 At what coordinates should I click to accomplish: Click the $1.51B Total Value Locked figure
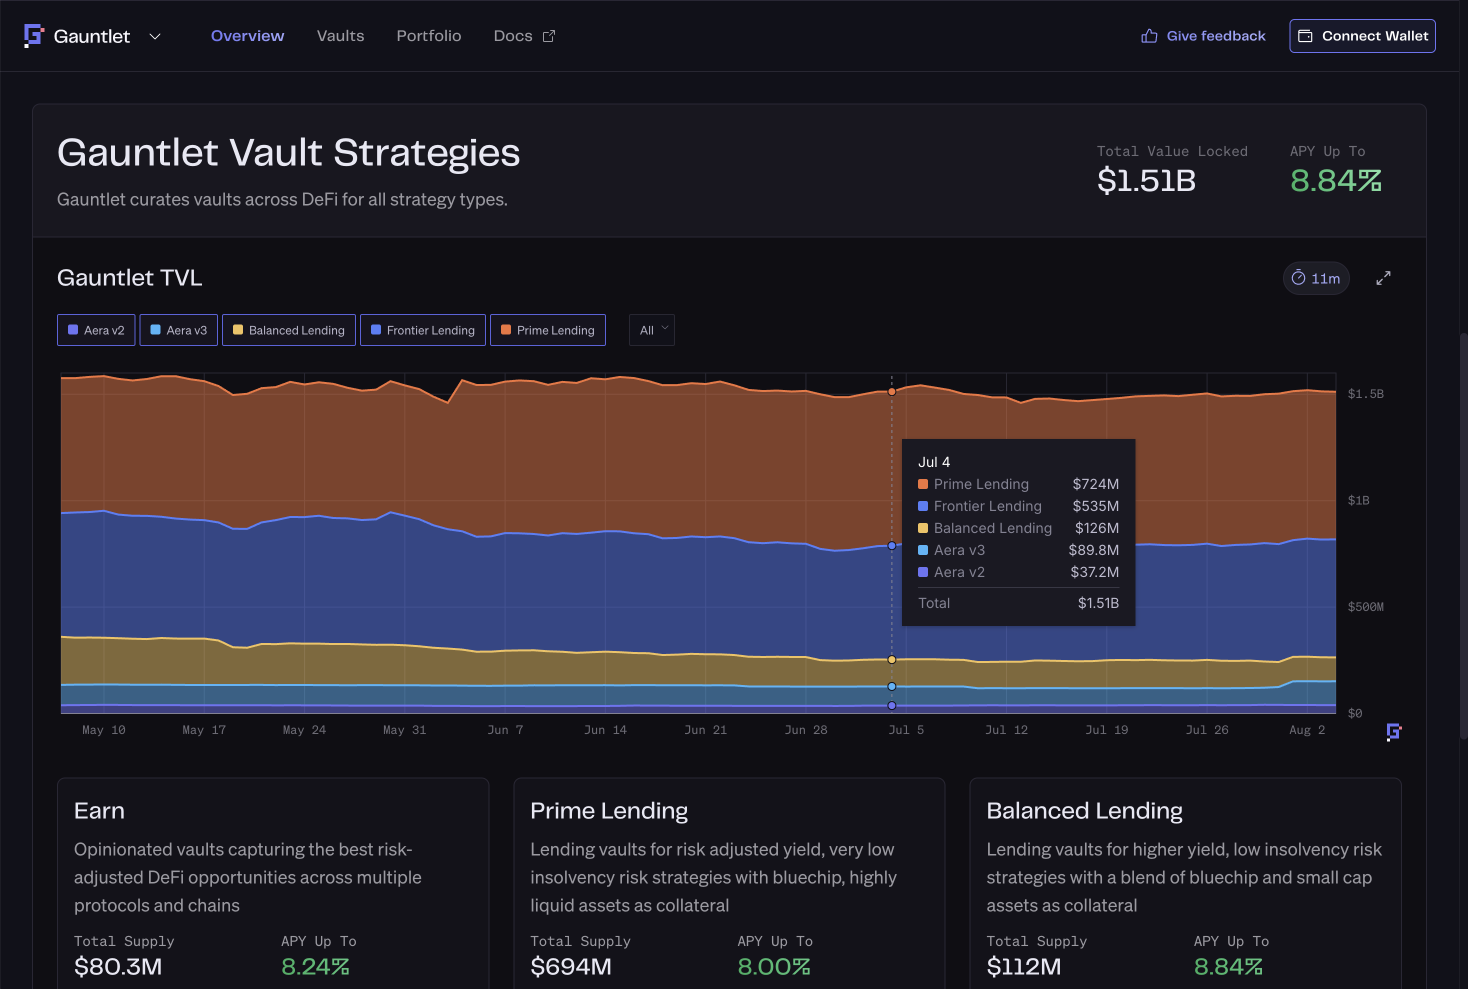tap(1146, 181)
